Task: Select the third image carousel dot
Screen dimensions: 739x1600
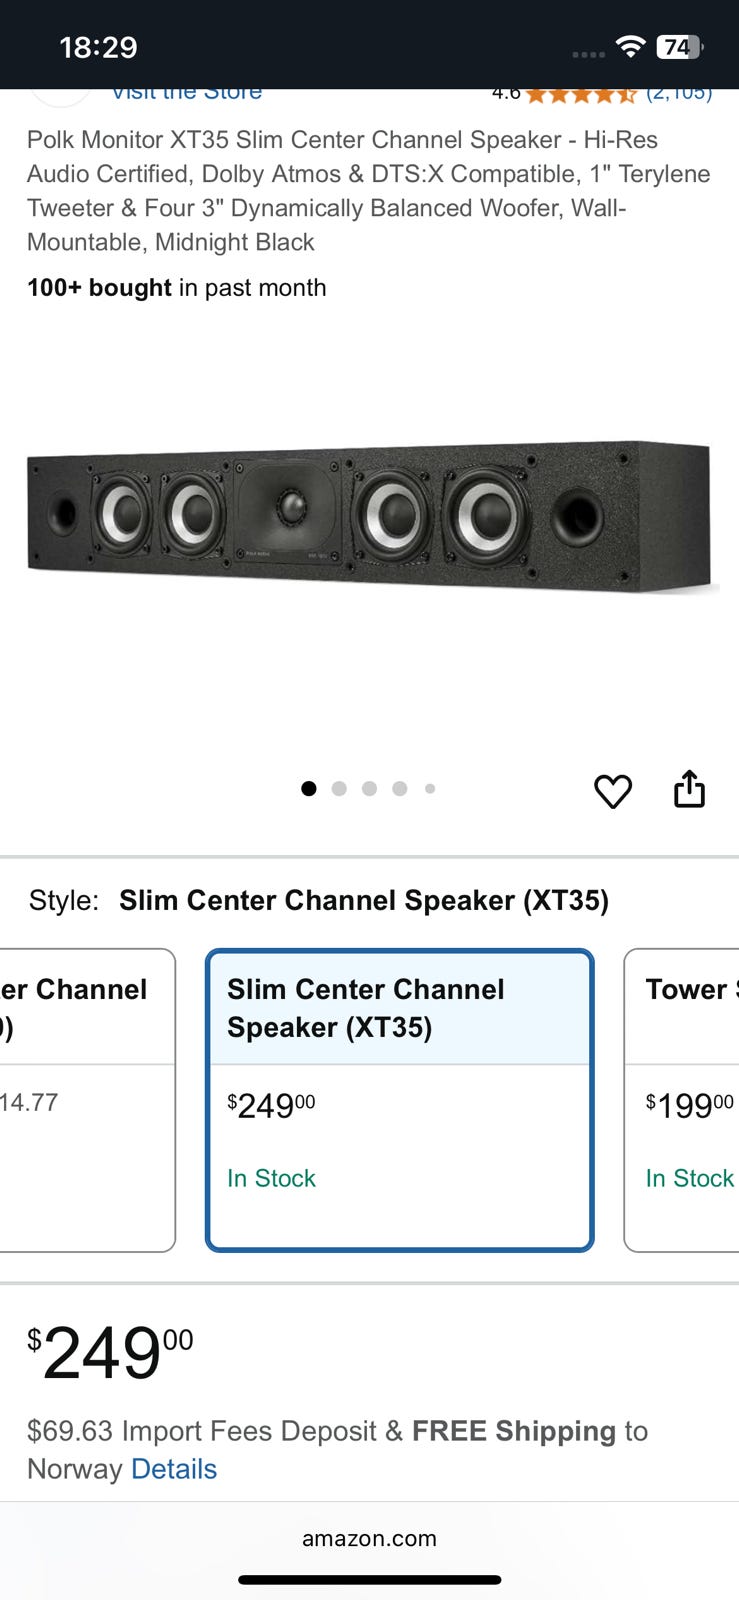Action: click(369, 789)
